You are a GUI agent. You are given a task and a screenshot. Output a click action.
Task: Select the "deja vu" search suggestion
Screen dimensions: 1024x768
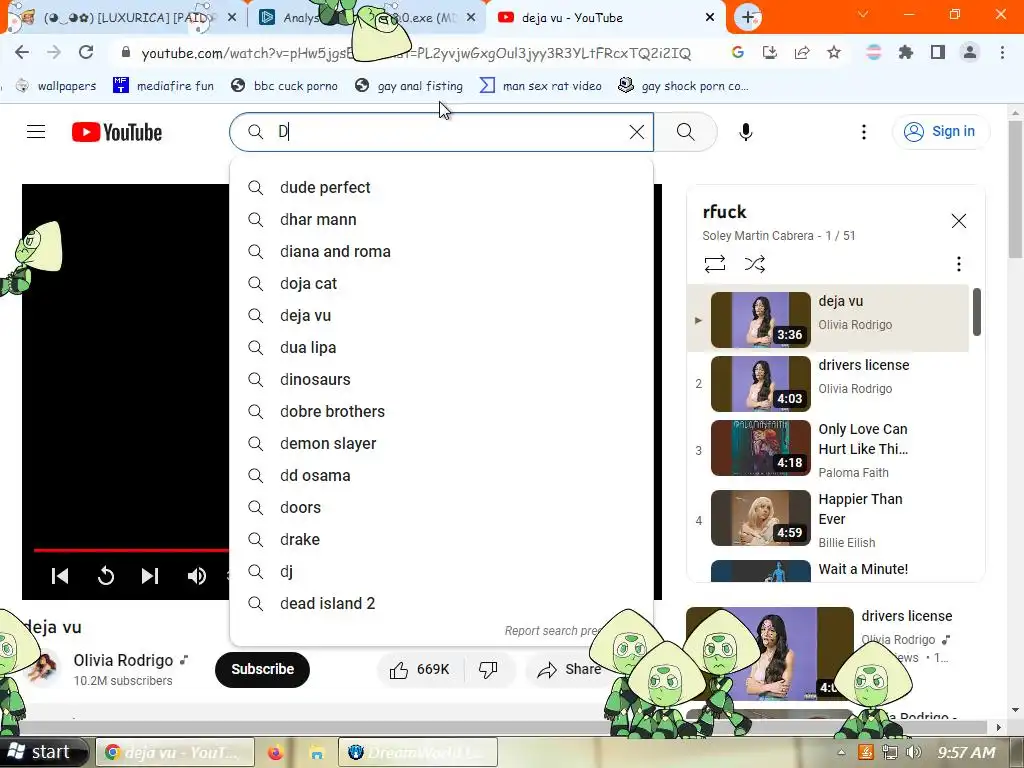coord(441,315)
